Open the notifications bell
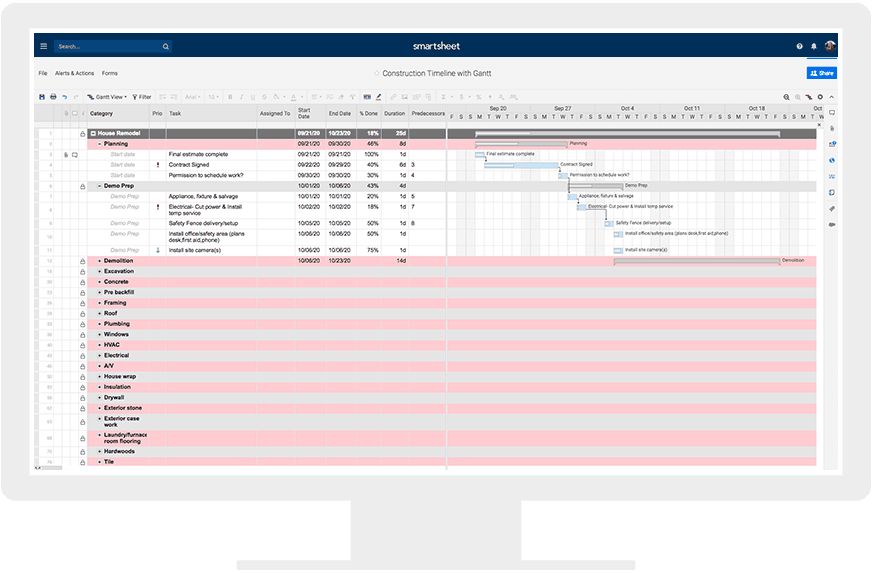Image resolution: width=873 pixels, height=573 pixels. point(814,46)
